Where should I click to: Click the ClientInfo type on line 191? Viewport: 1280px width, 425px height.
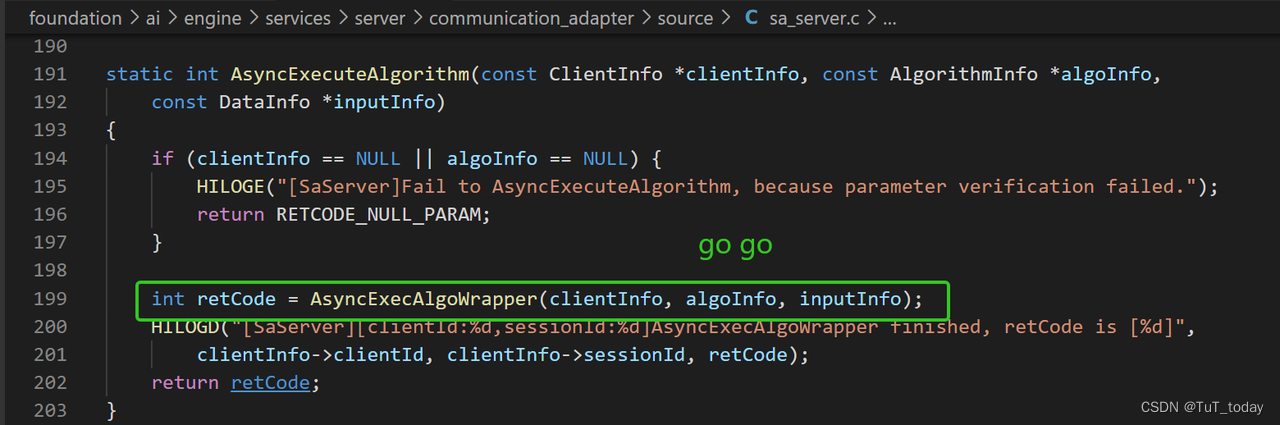607,74
